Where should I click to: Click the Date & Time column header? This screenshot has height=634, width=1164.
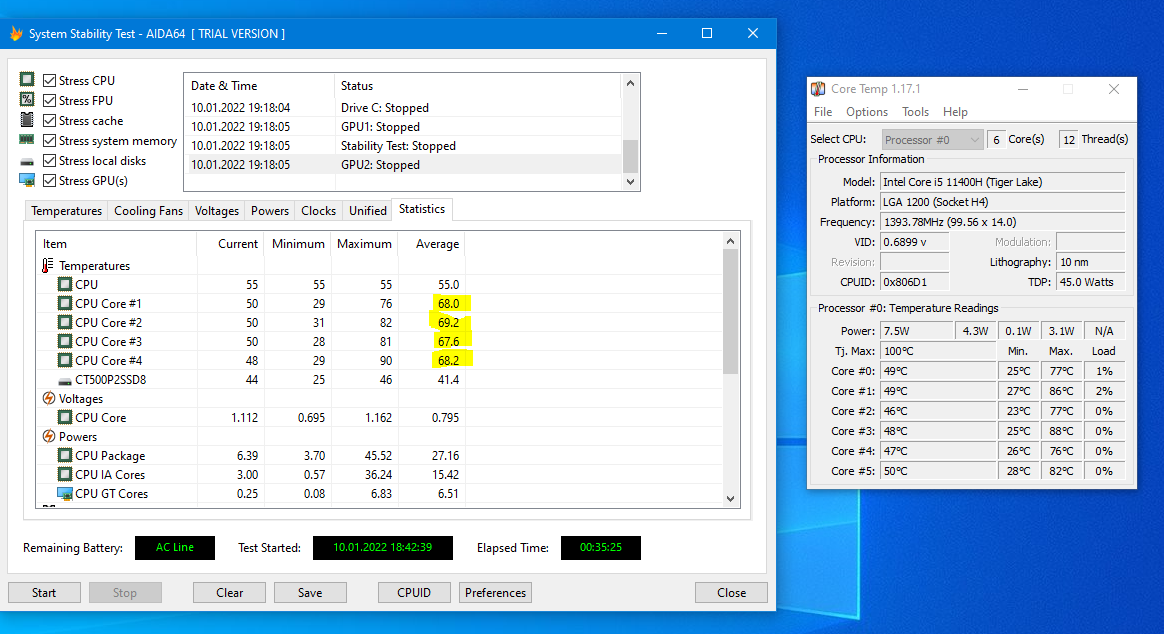point(259,86)
